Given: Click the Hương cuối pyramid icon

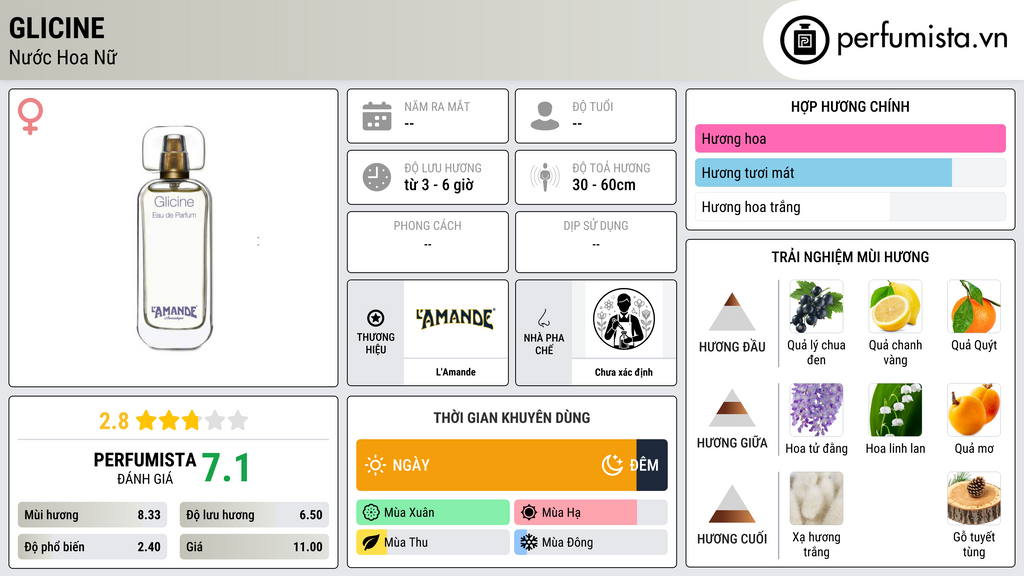Looking at the screenshot, I should point(732,504).
